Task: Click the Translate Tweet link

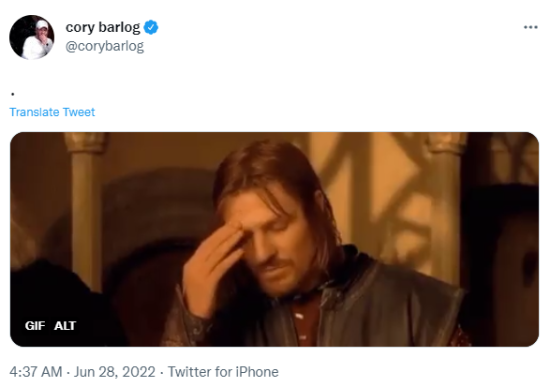Action: coord(52,112)
